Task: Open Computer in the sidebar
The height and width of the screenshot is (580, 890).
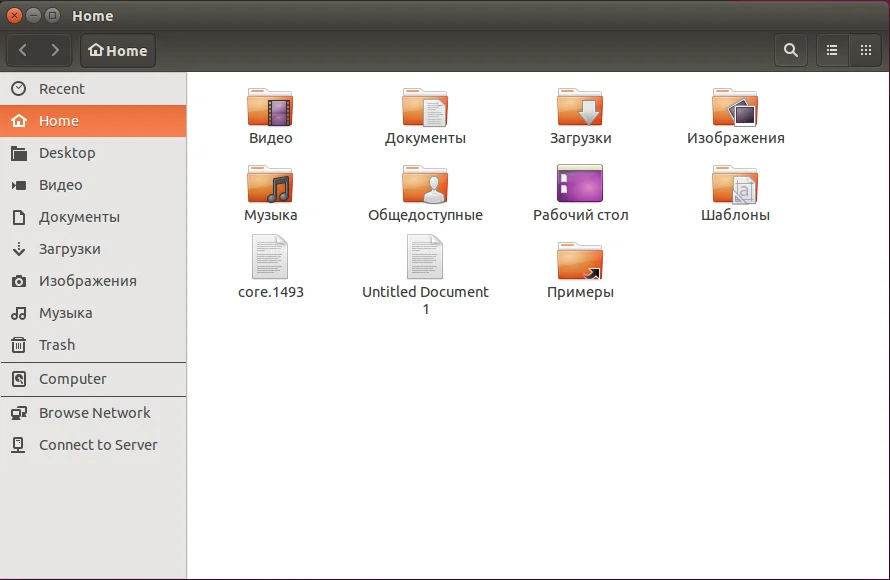Action: [x=93, y=379]
